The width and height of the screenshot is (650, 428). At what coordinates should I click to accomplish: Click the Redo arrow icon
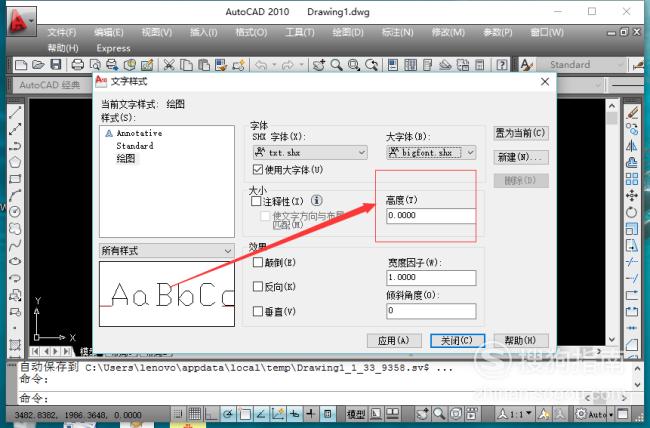[x=288, y=65]
